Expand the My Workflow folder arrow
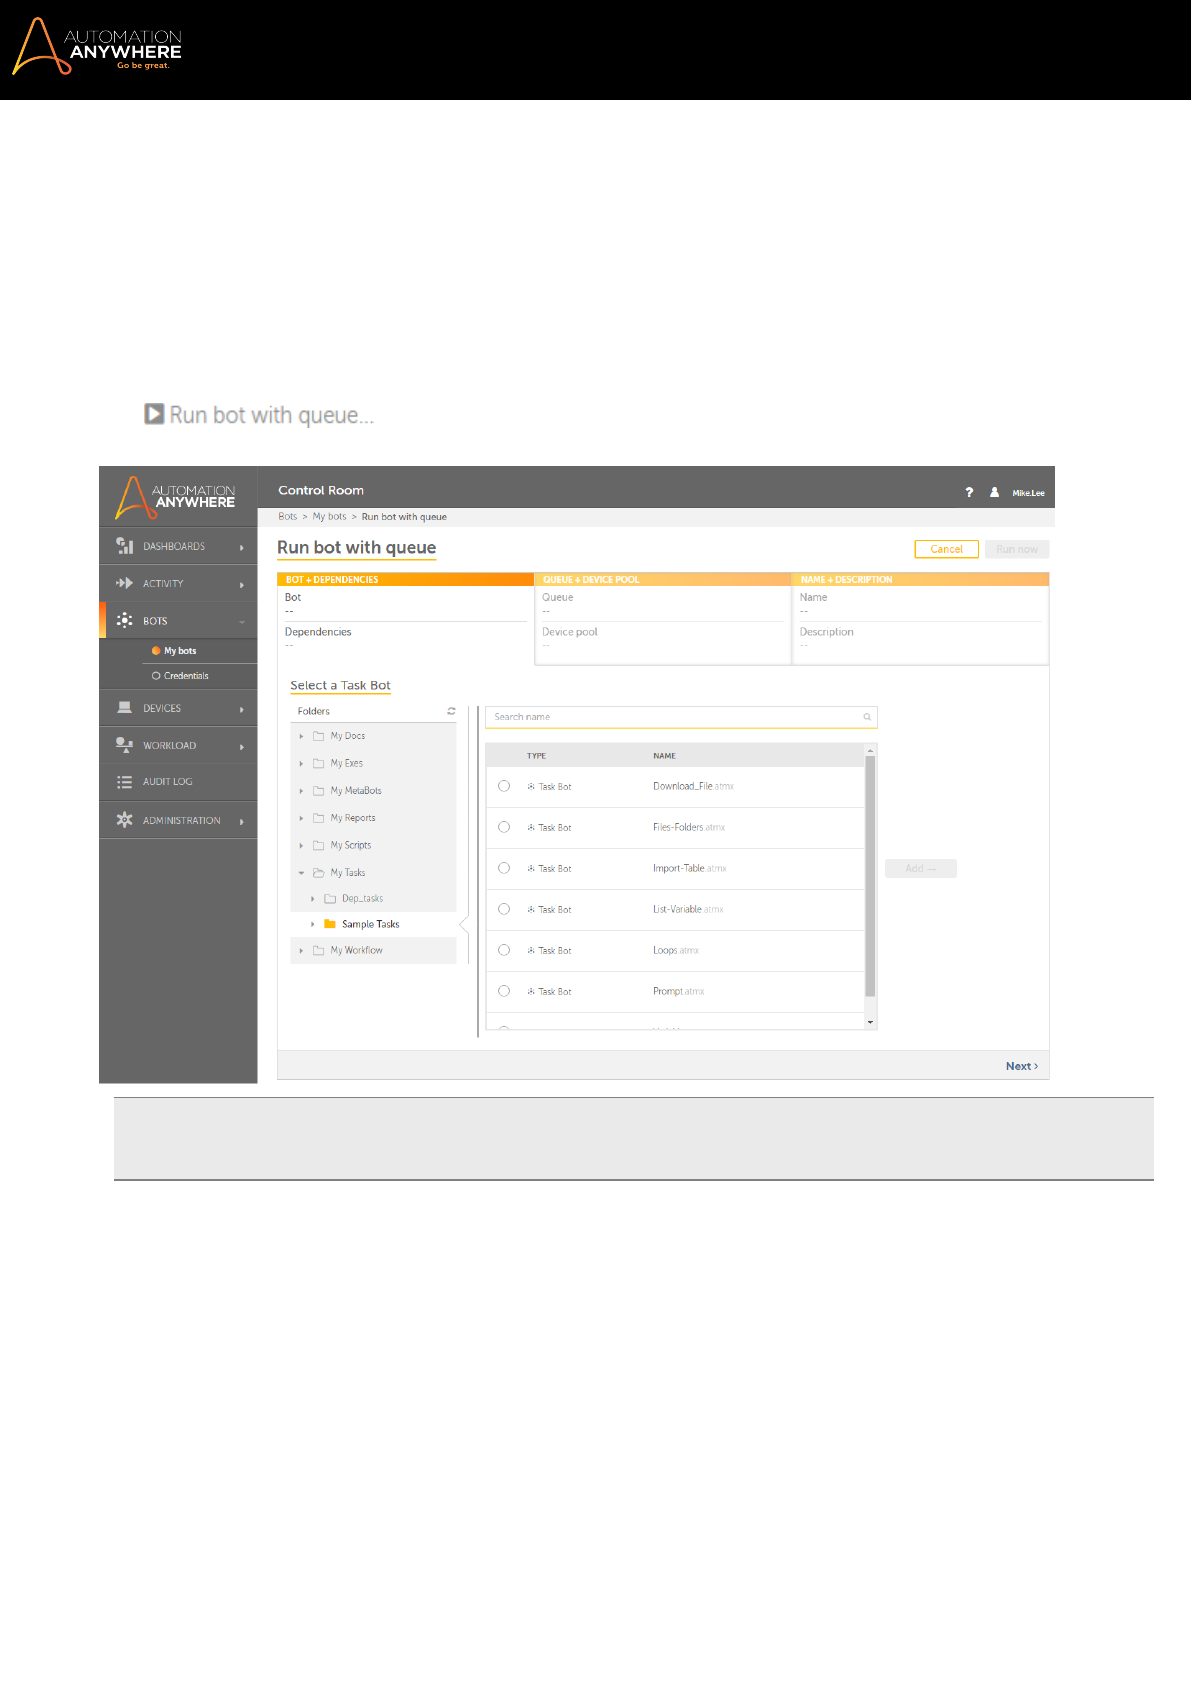Screen dimensions: 1191x1684 [301, 951]
